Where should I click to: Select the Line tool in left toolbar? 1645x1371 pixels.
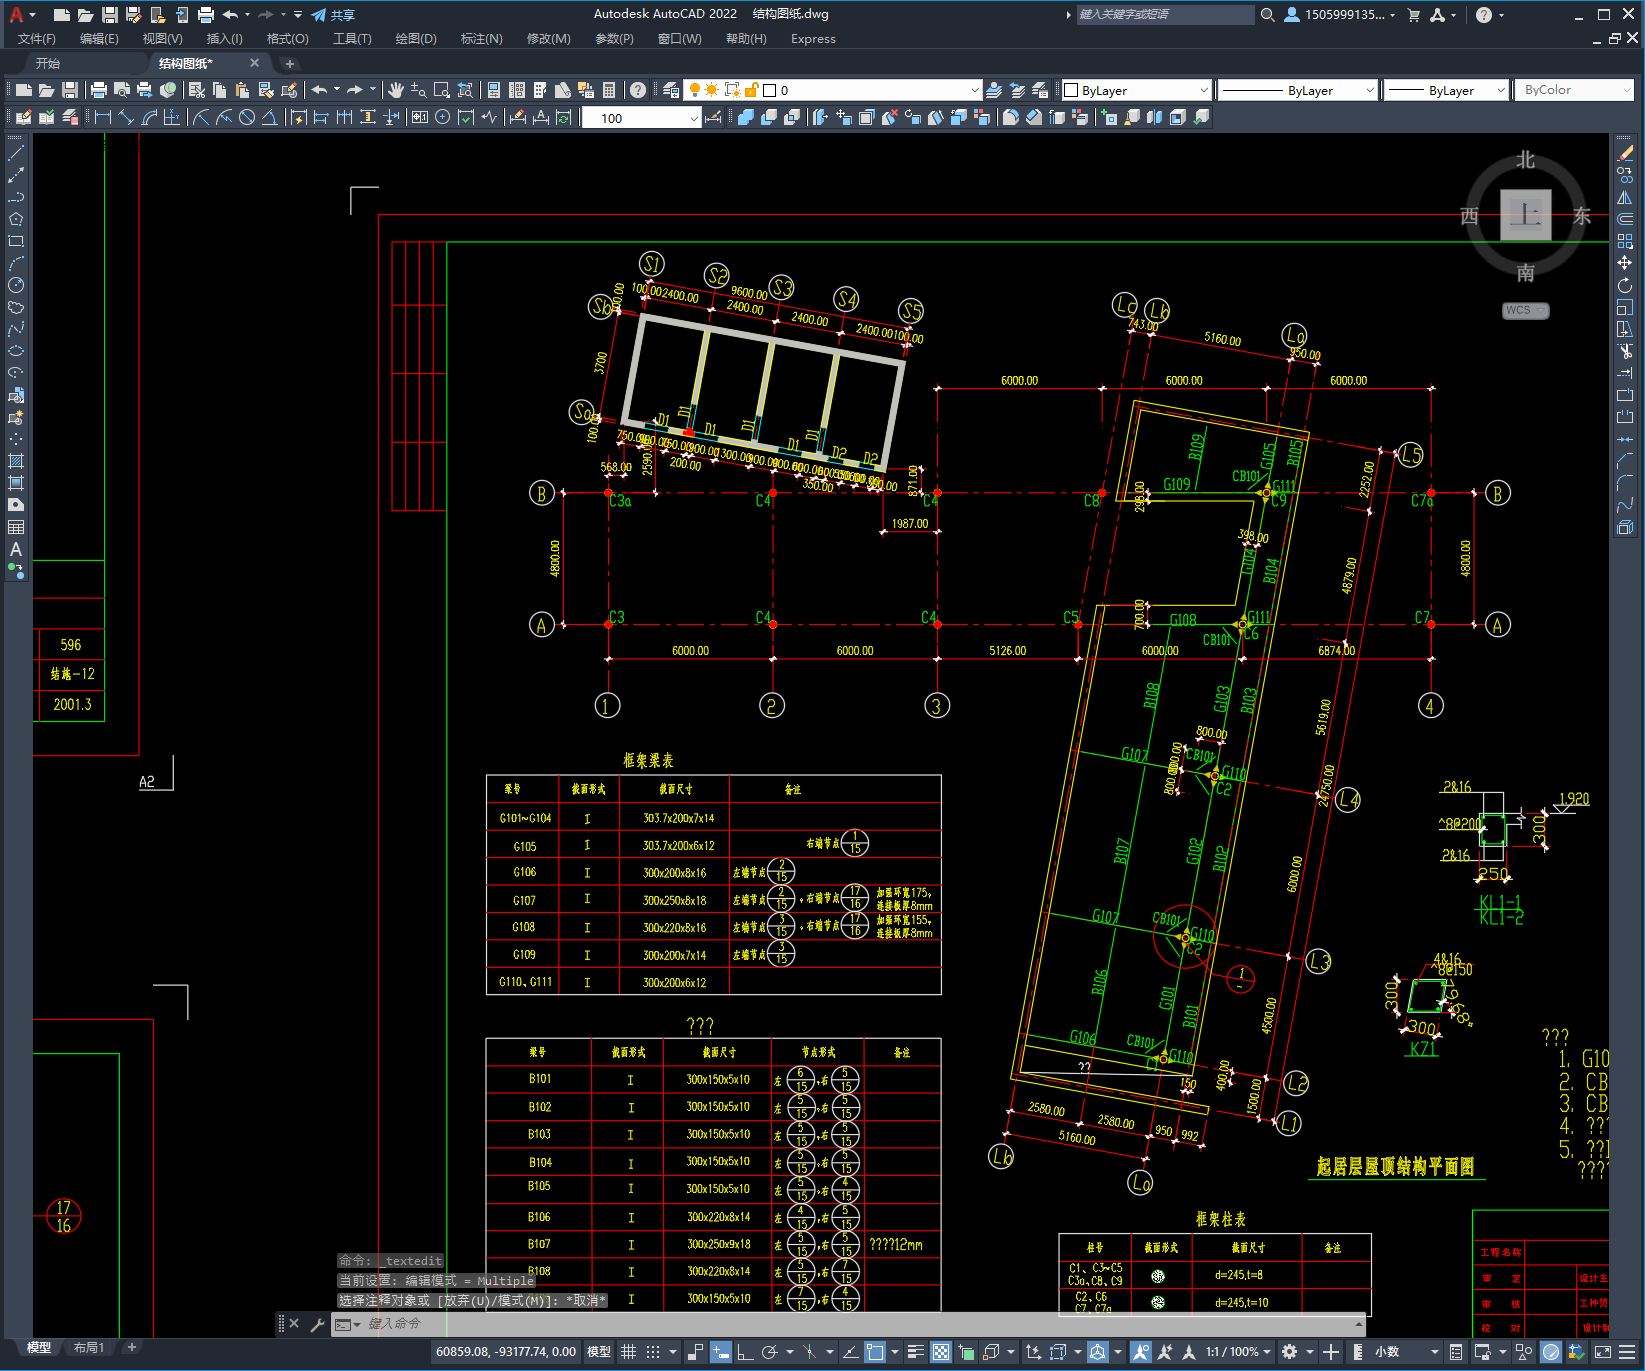click(16, 153)
